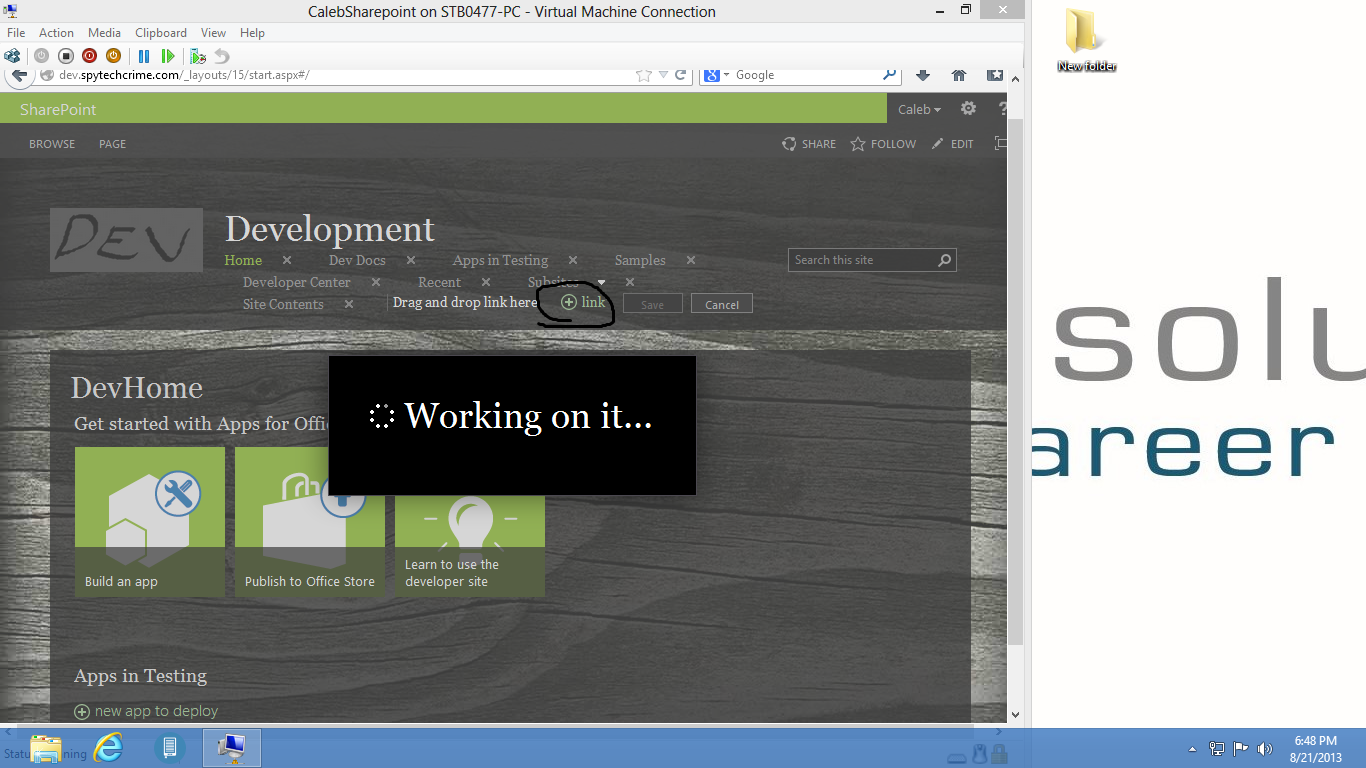
Task: Add a new navigation link with plus icon
Action: pyautogui.click(x=583, y=302)
